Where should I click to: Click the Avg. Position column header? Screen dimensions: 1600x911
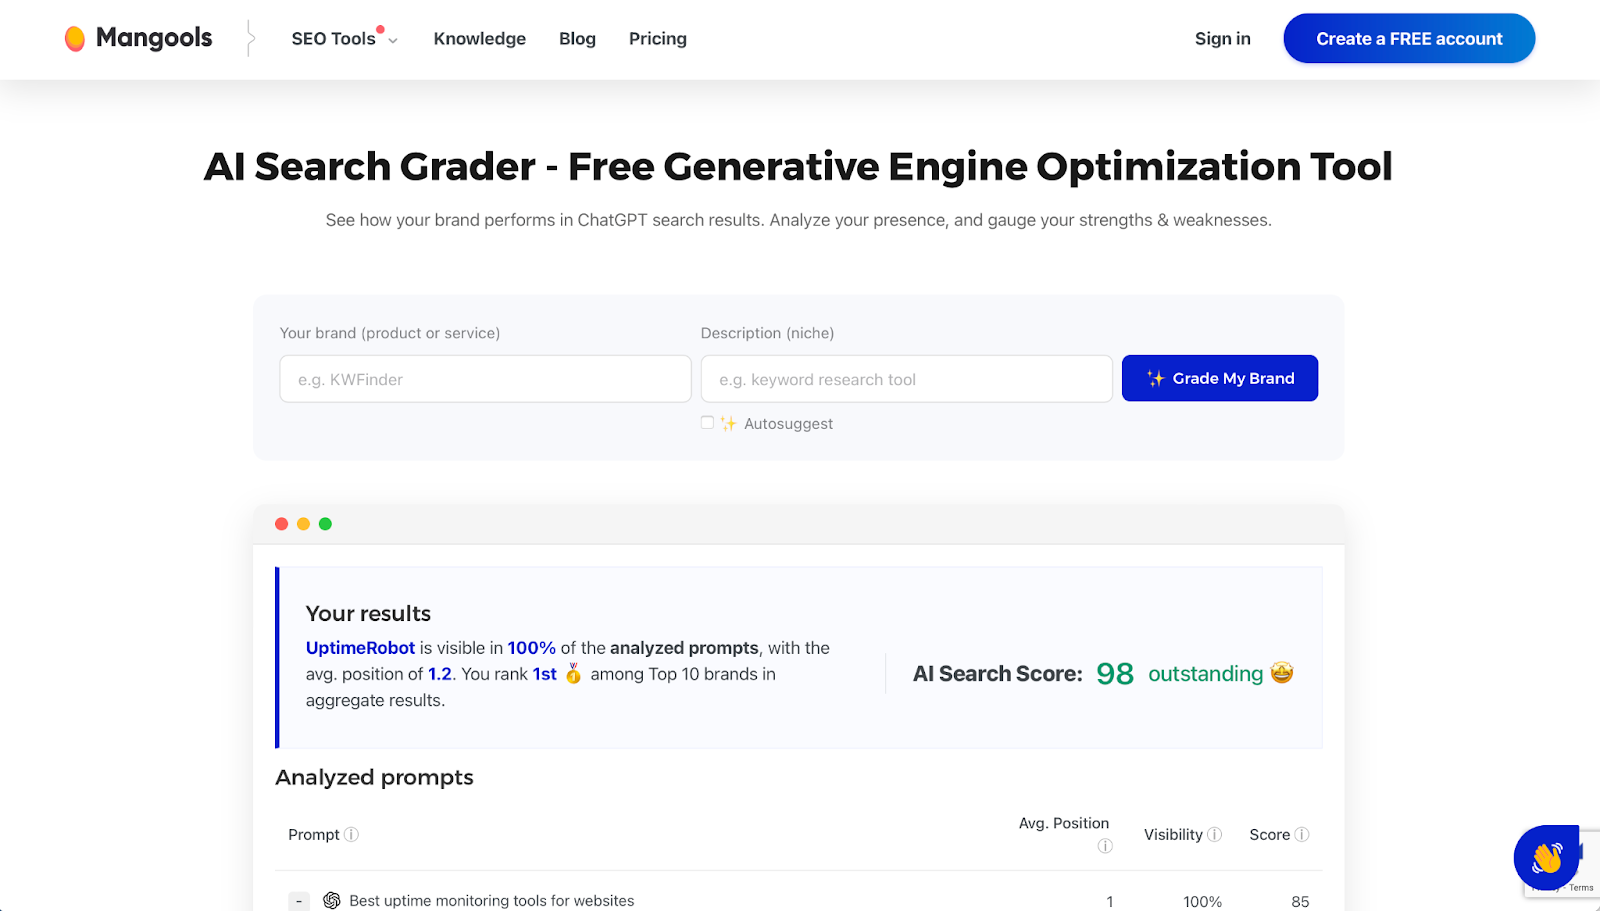coord(1064,823)
